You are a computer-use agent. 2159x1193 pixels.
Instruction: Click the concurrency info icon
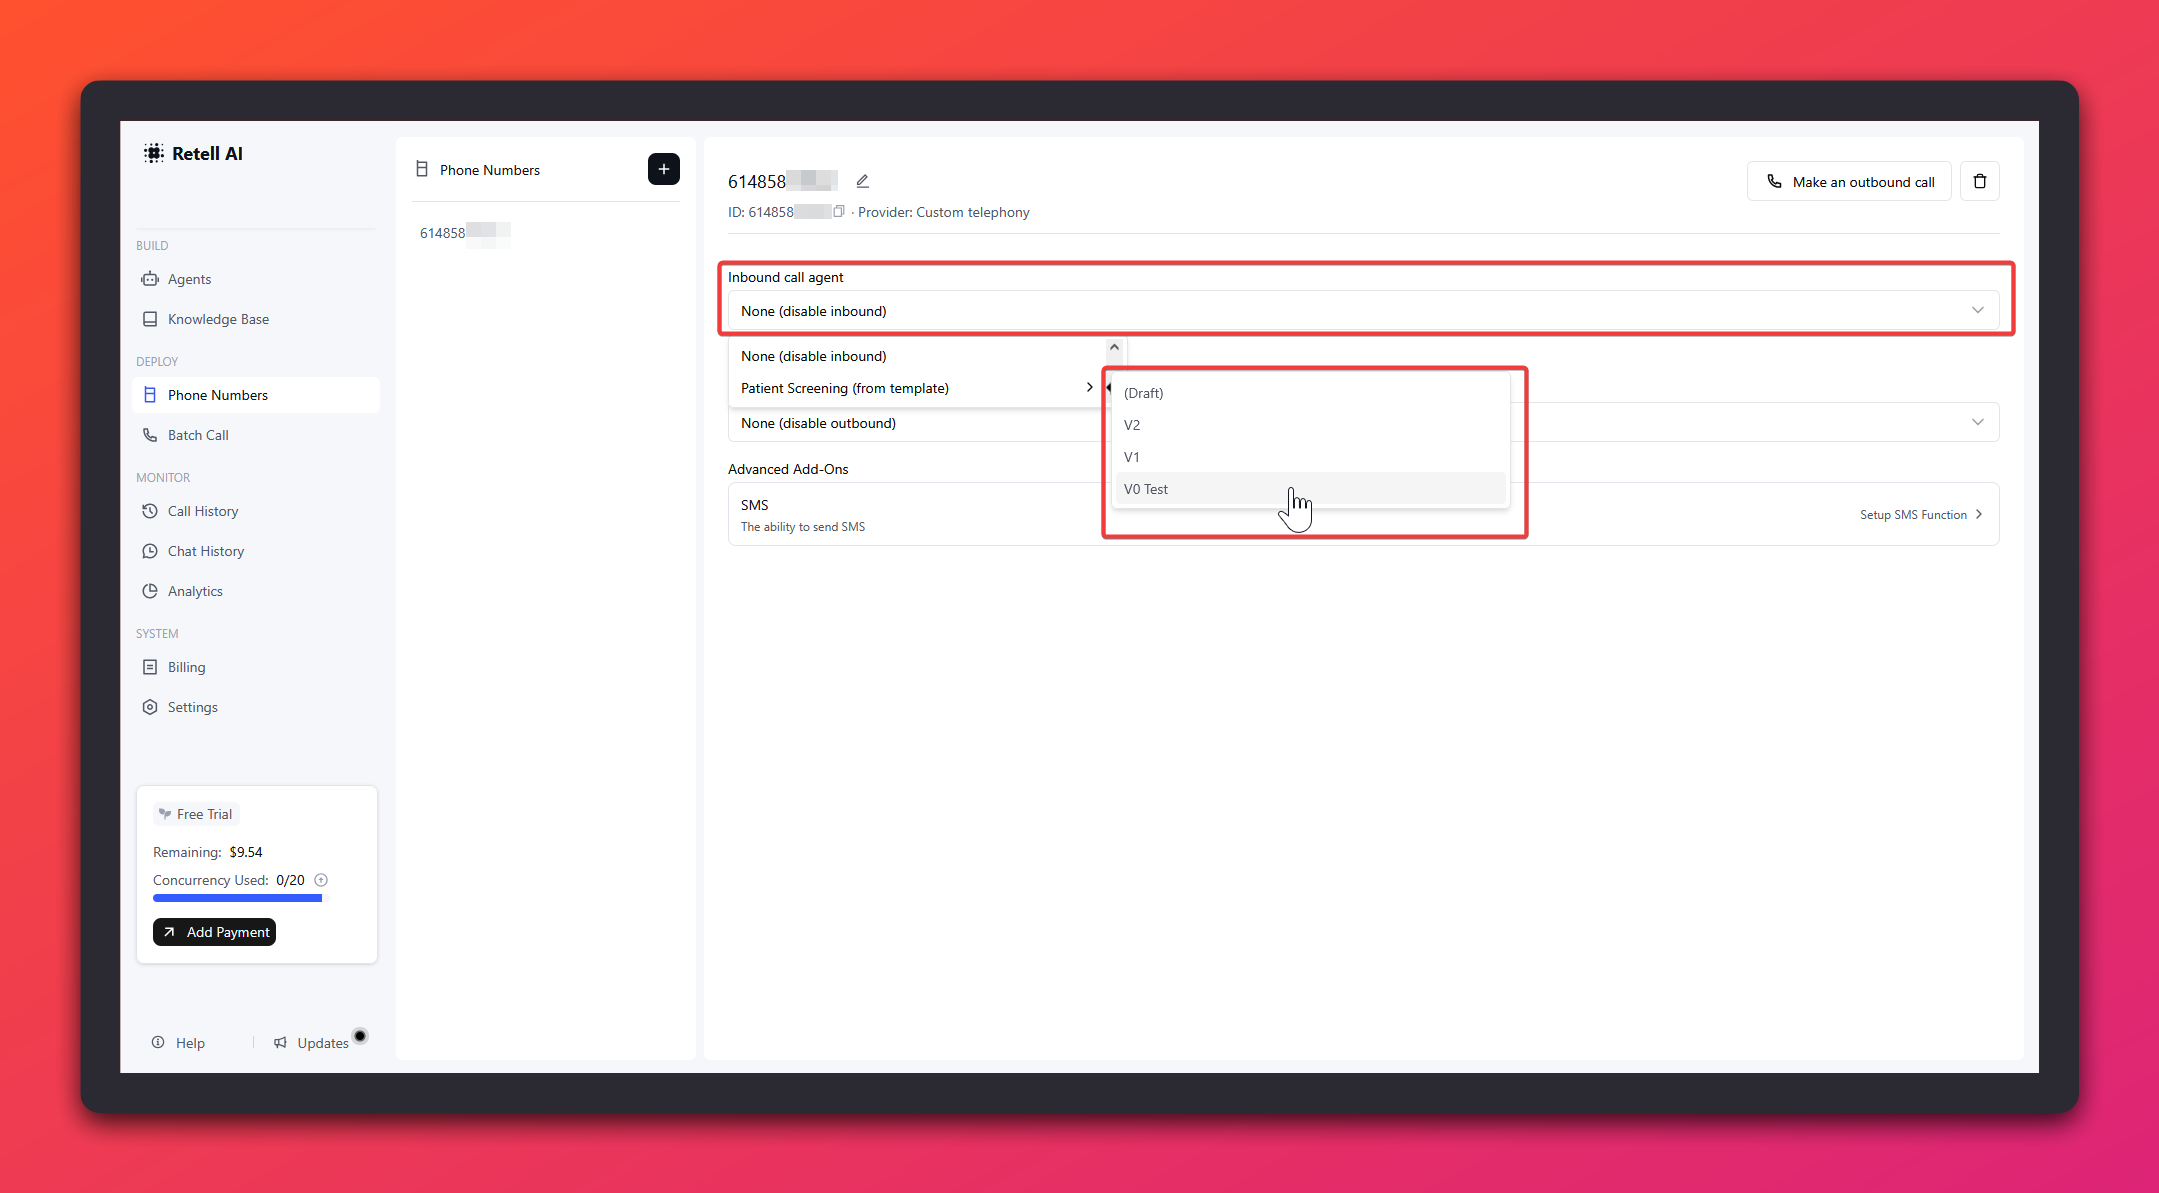pyautogui.click(x=321, y=880)
